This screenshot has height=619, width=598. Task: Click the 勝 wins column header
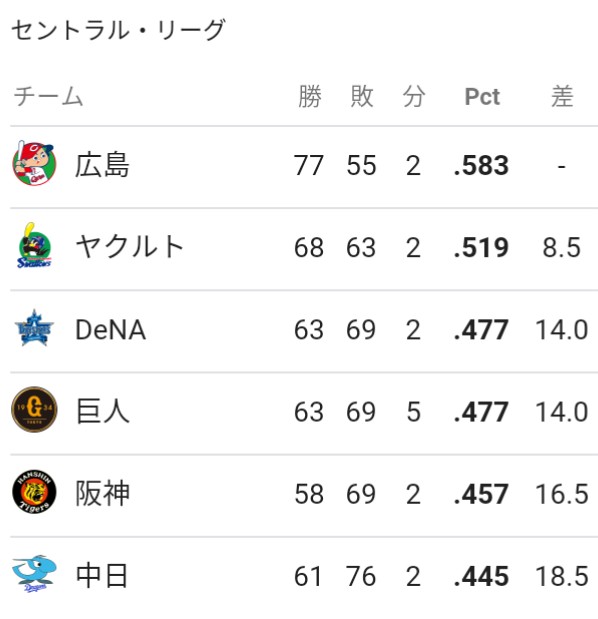pos(310,96)
